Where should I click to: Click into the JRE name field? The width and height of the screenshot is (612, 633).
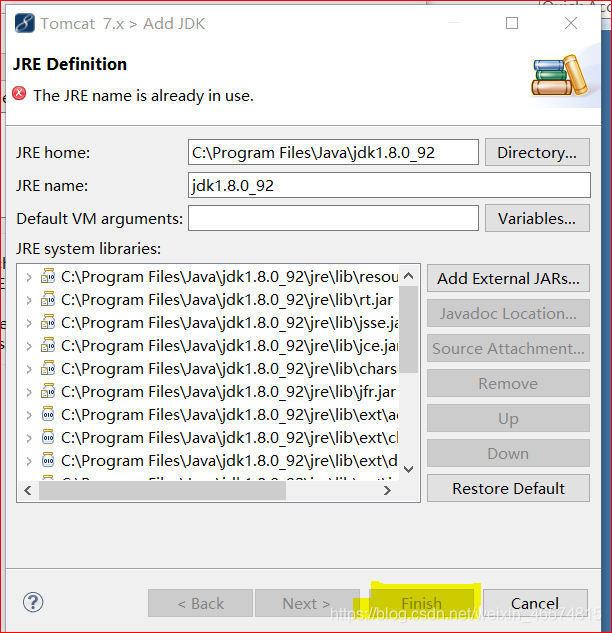pos(389,185)
